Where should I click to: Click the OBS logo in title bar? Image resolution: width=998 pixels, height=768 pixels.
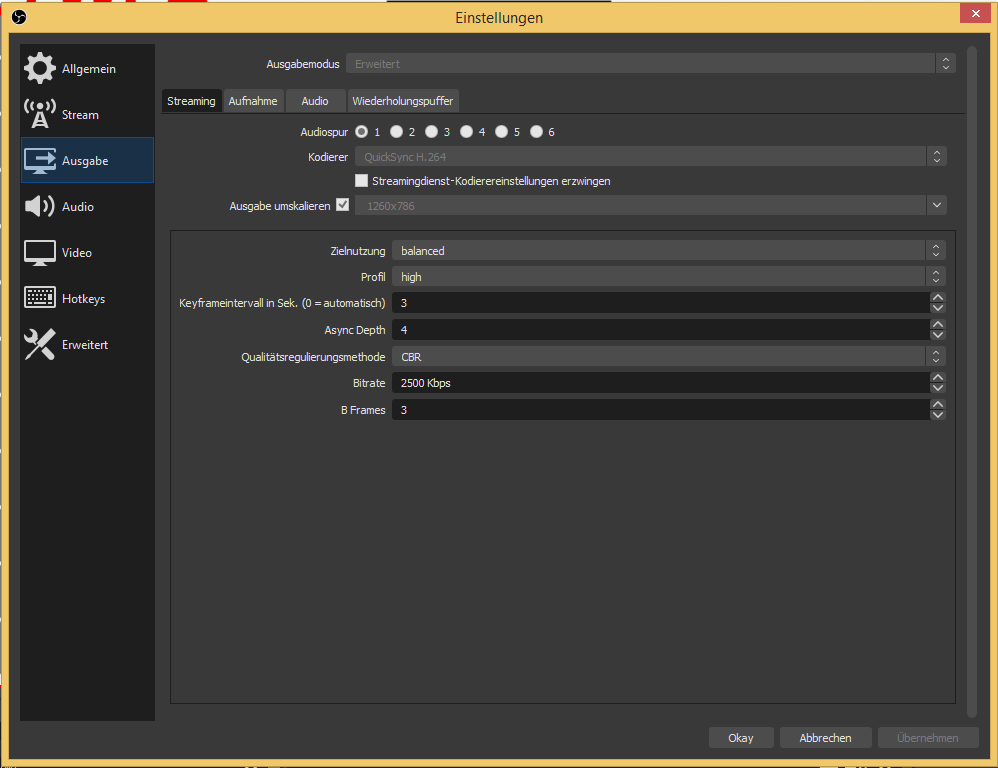click(x=18, y=17)
